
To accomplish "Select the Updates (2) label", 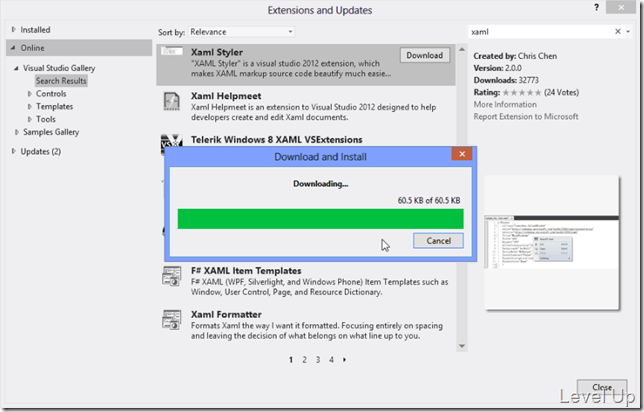I will pyautogui.click(x=41, y=152).
